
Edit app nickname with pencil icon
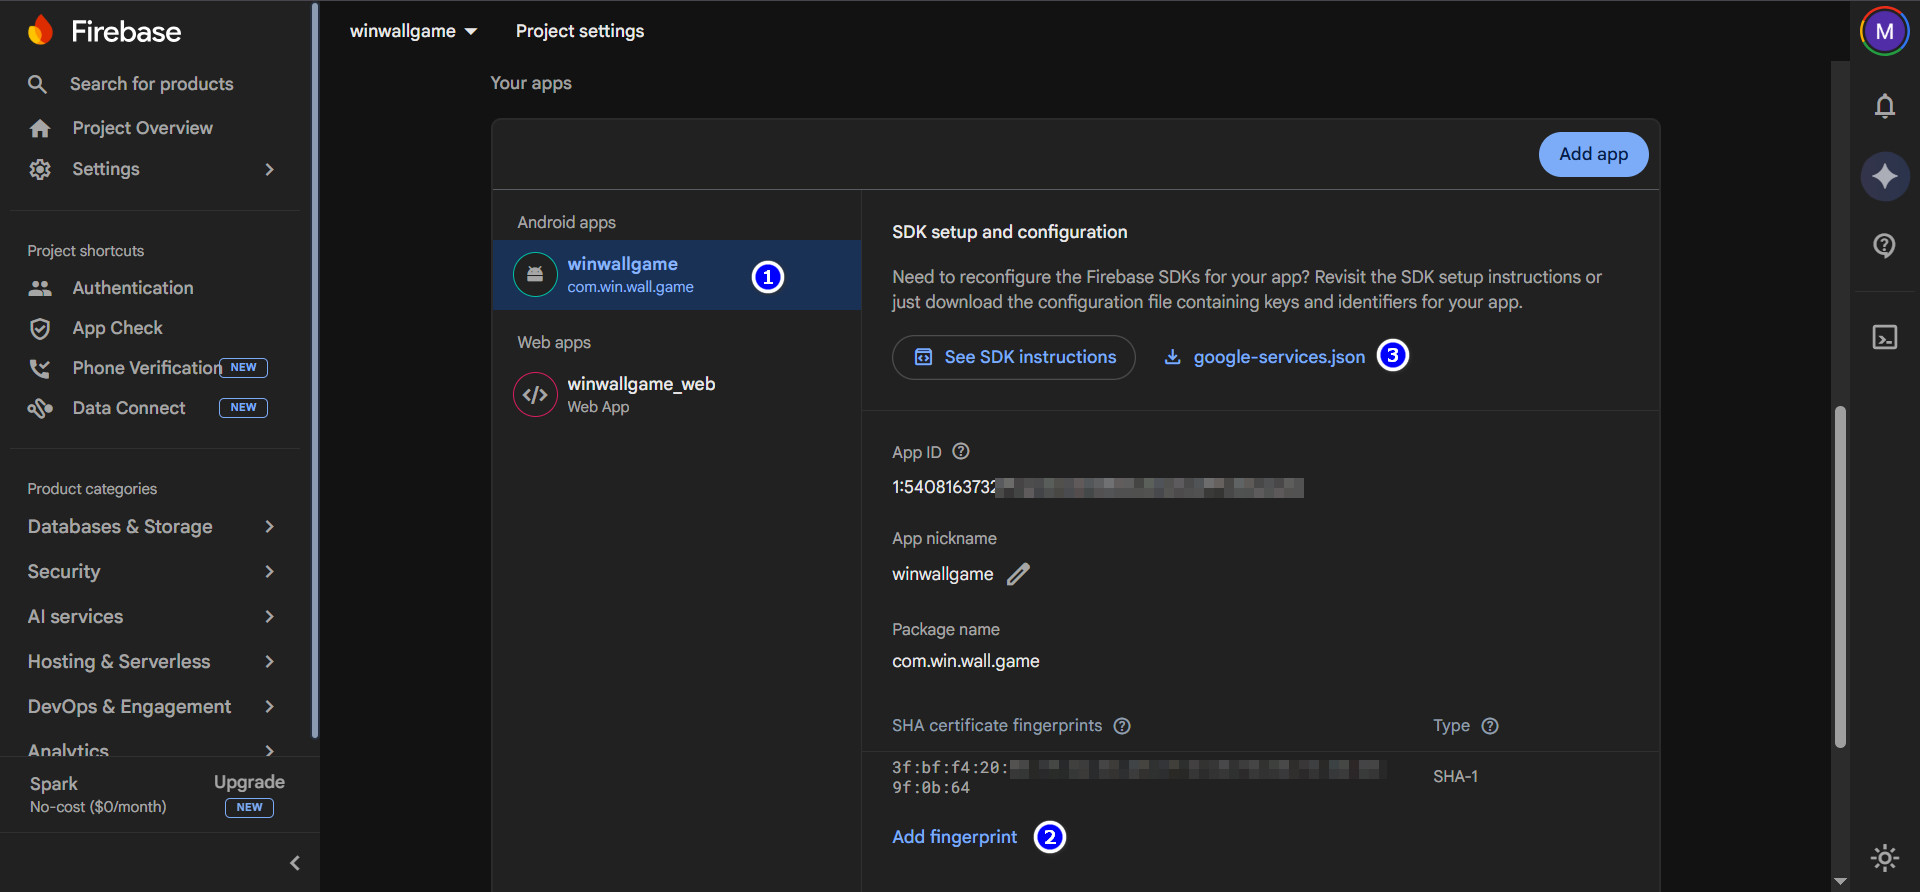click(x=1018, y=574)
